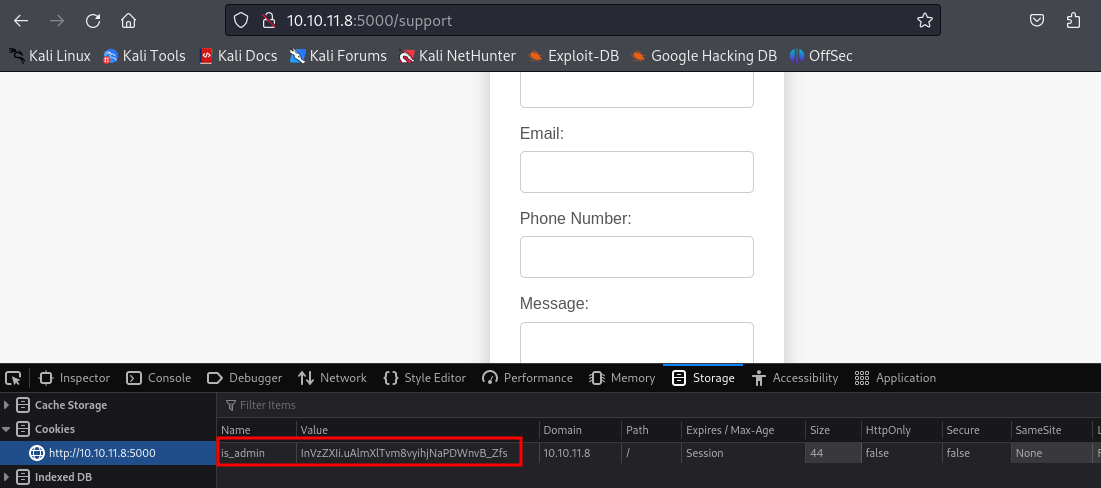Click the shield tracking protection icon
The width and height of the screenshot is (1101, 488).
[x=241, y=20]
